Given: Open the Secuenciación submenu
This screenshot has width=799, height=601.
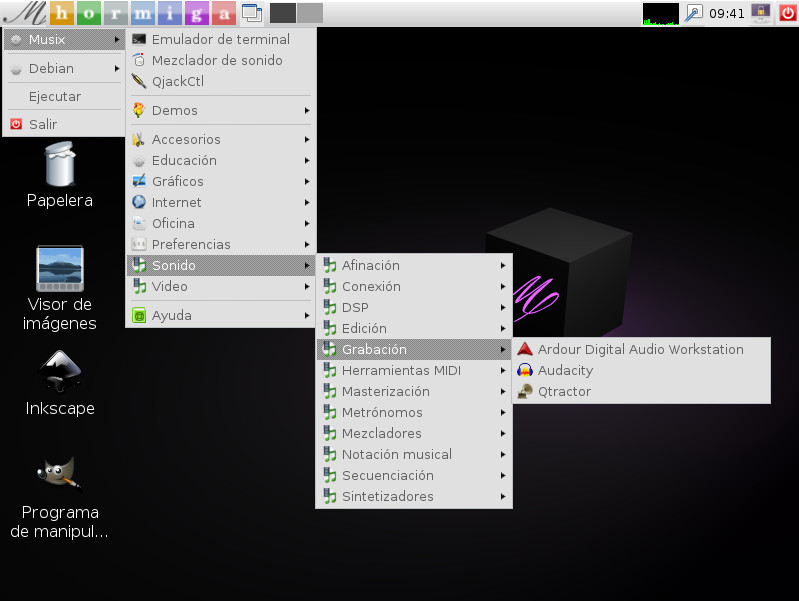Looking at the screenshot, I should pos(414,475).
